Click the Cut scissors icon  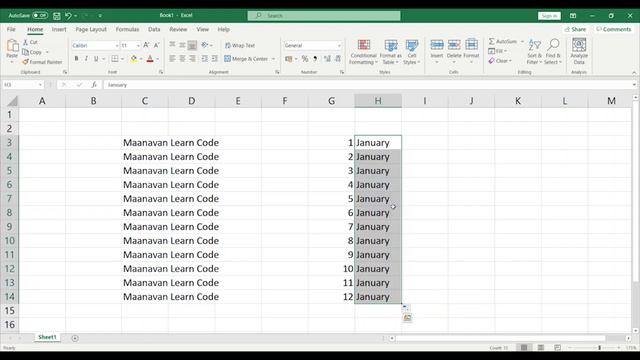click(25, 42)
